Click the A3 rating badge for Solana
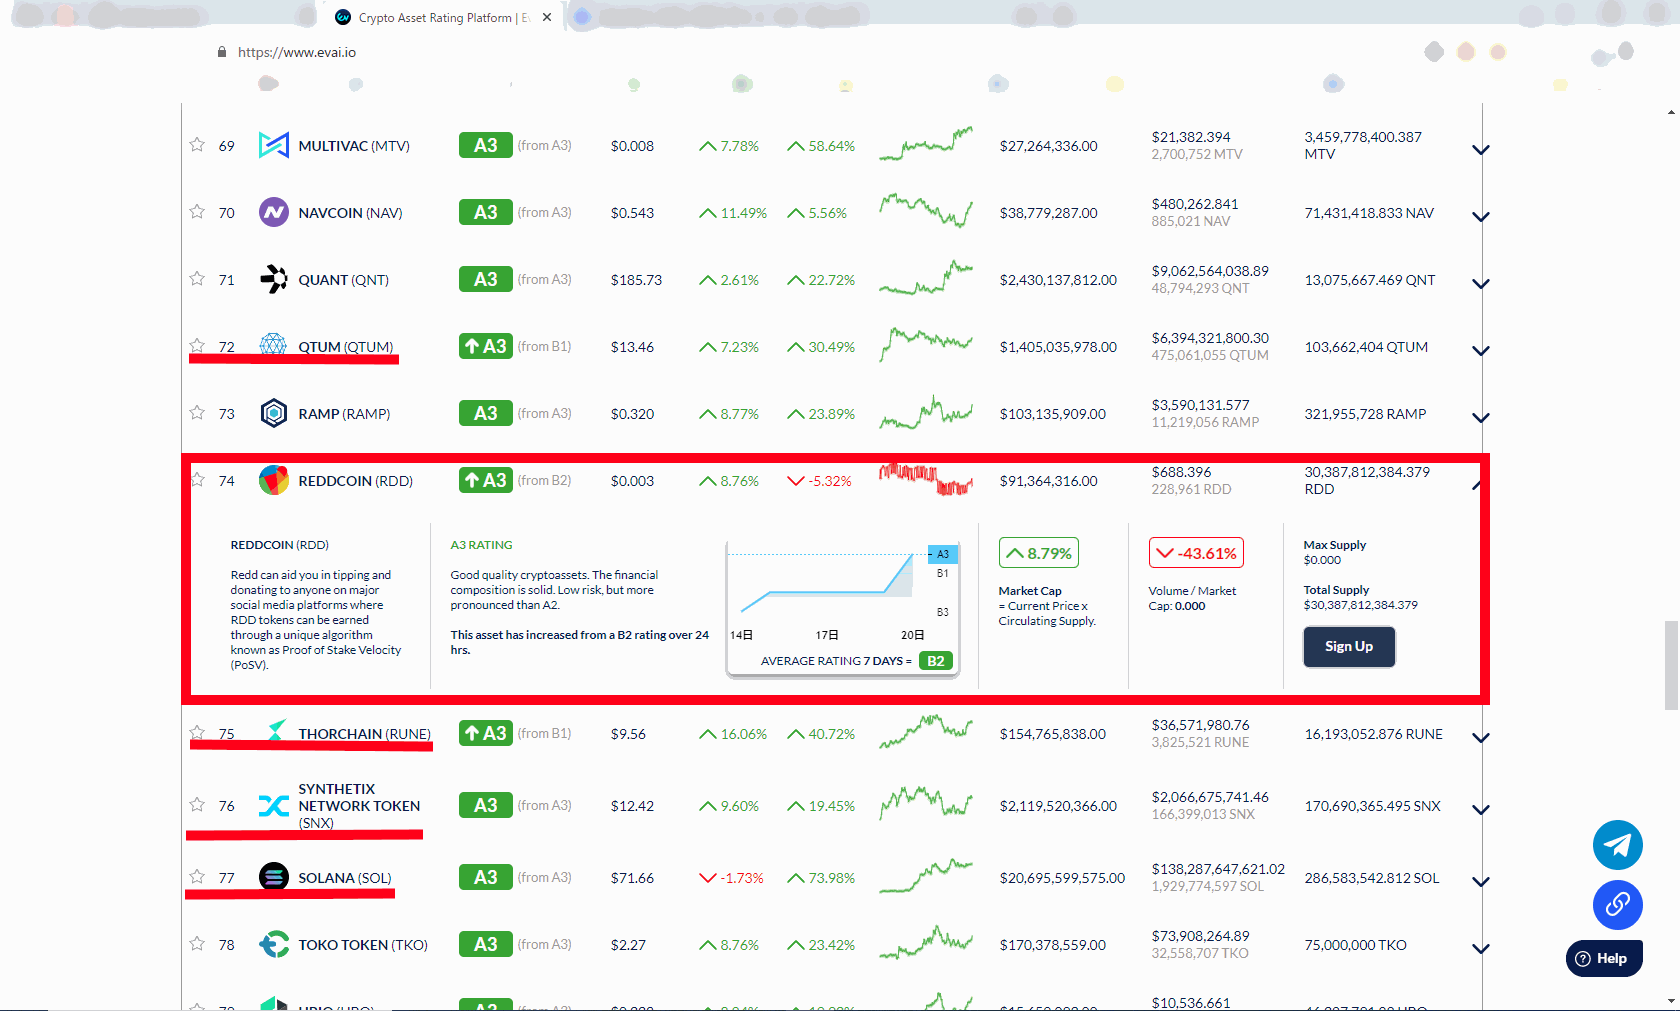Image resolution: width=1680 pixels, height=1011 pixels. (x=486, y=878)
